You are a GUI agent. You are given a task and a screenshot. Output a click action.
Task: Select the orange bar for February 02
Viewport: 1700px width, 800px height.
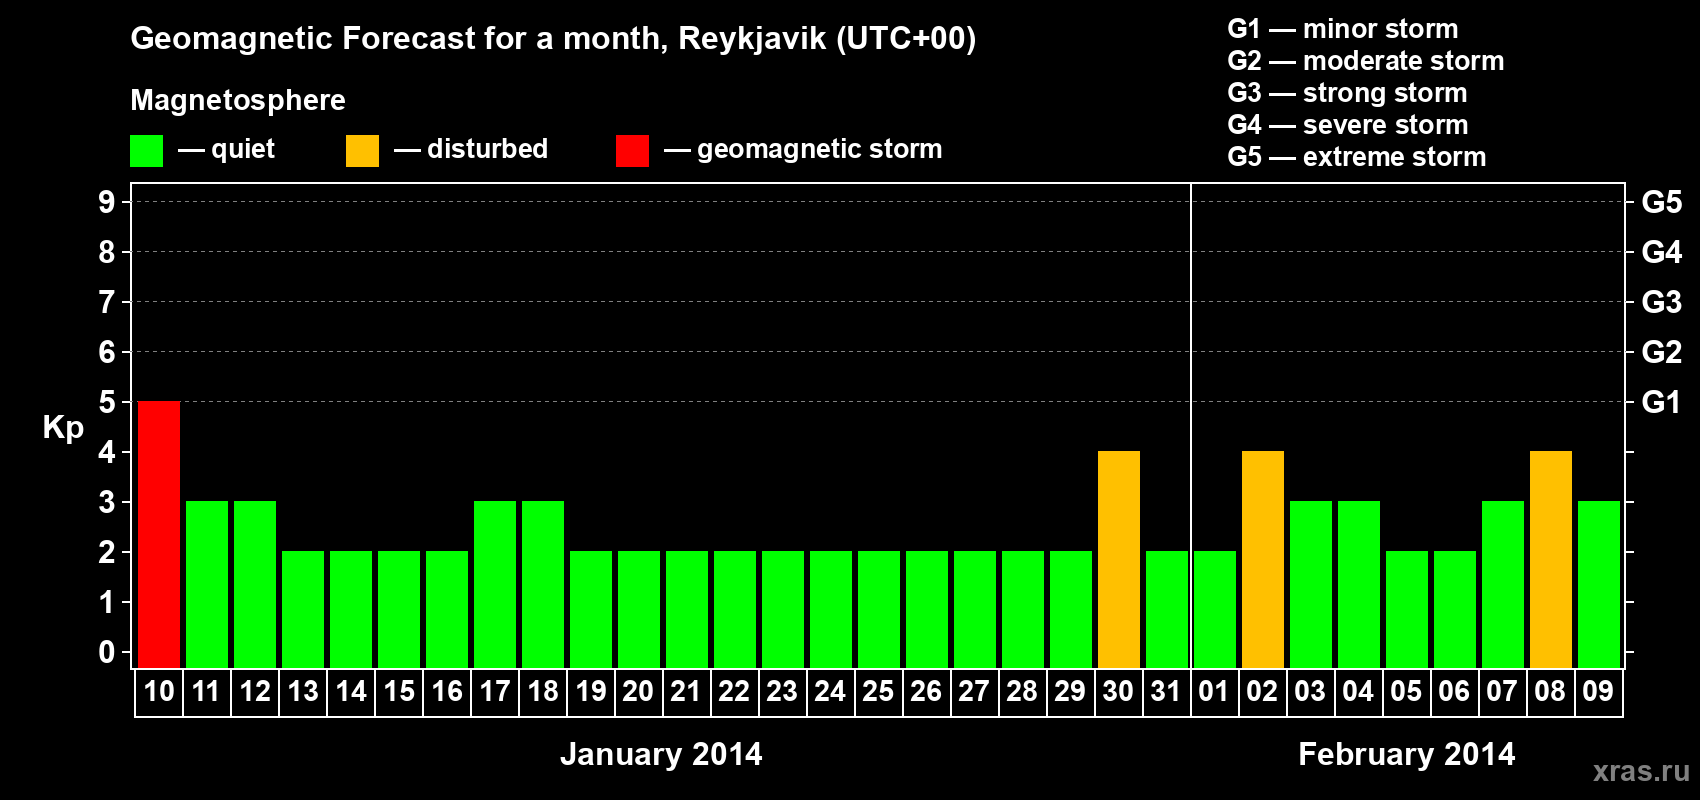point(1263,559)
